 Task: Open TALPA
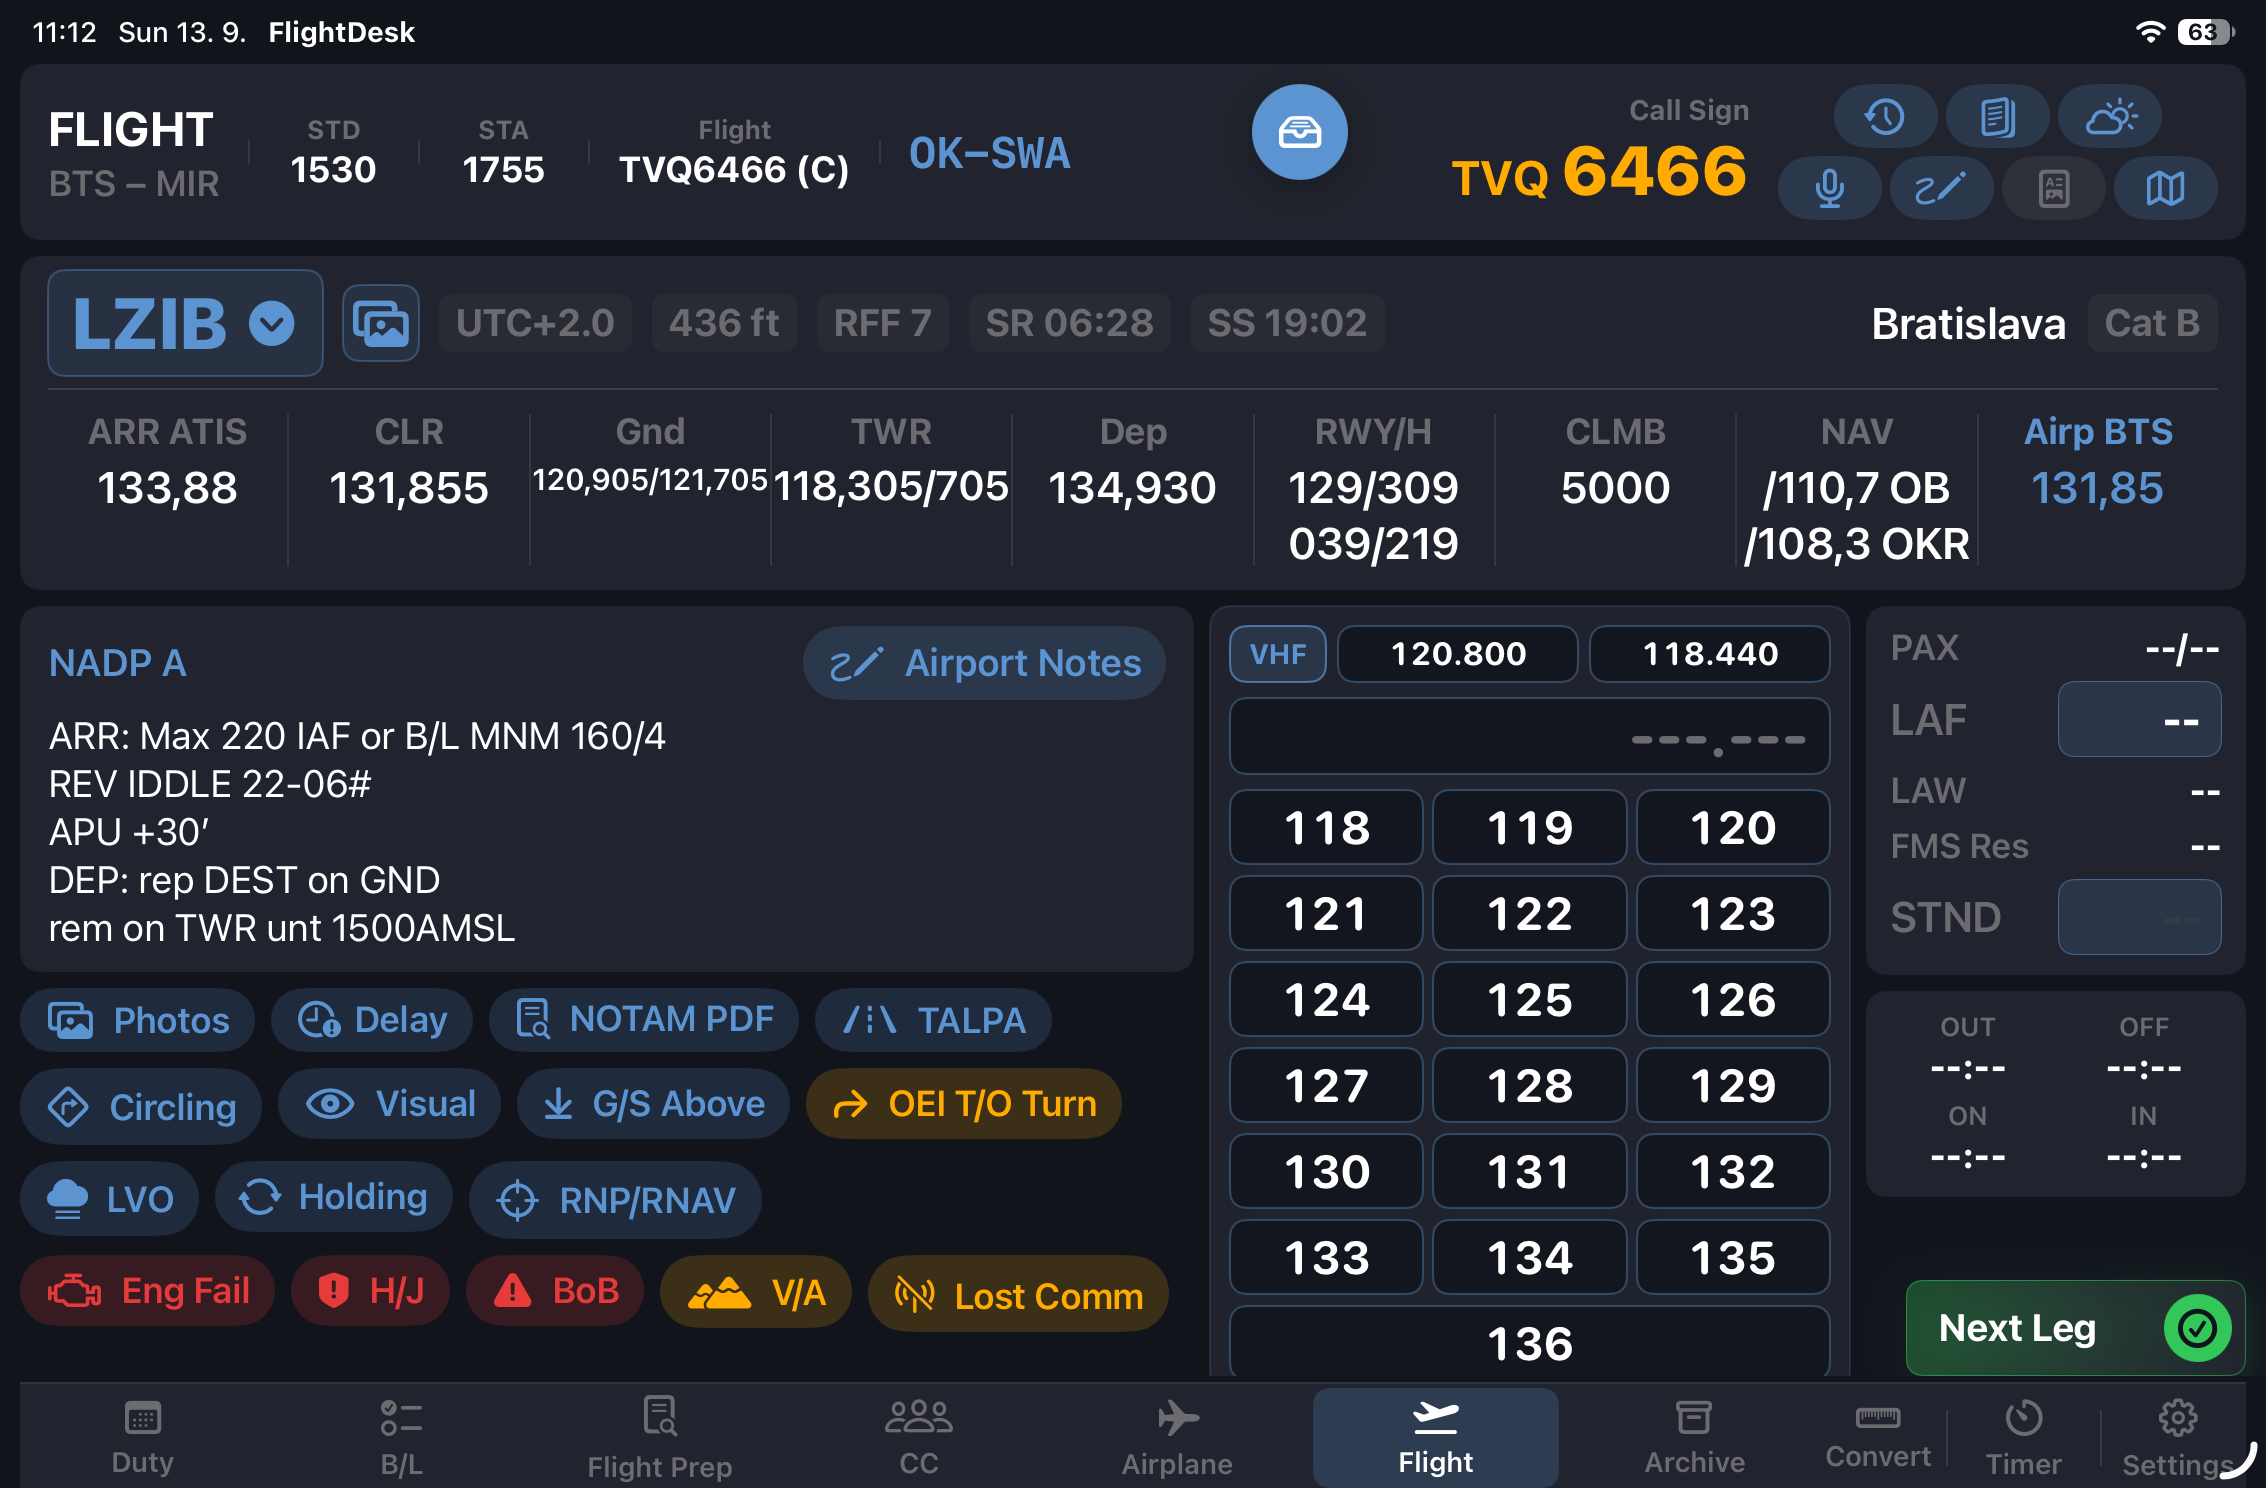coord(933,1020)
